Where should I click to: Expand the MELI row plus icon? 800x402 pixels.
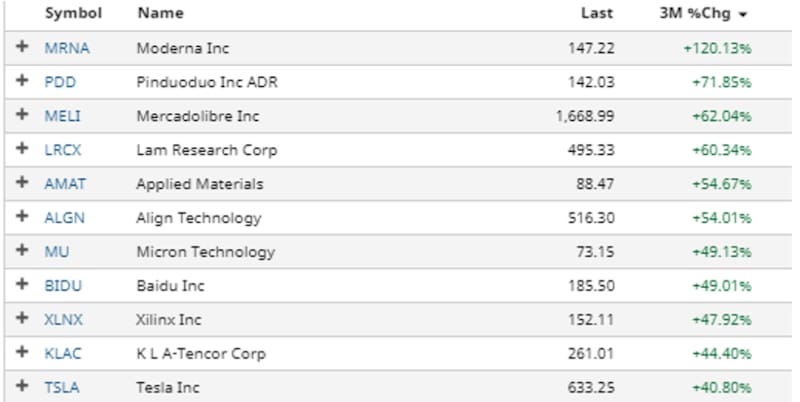coord(23,116)
